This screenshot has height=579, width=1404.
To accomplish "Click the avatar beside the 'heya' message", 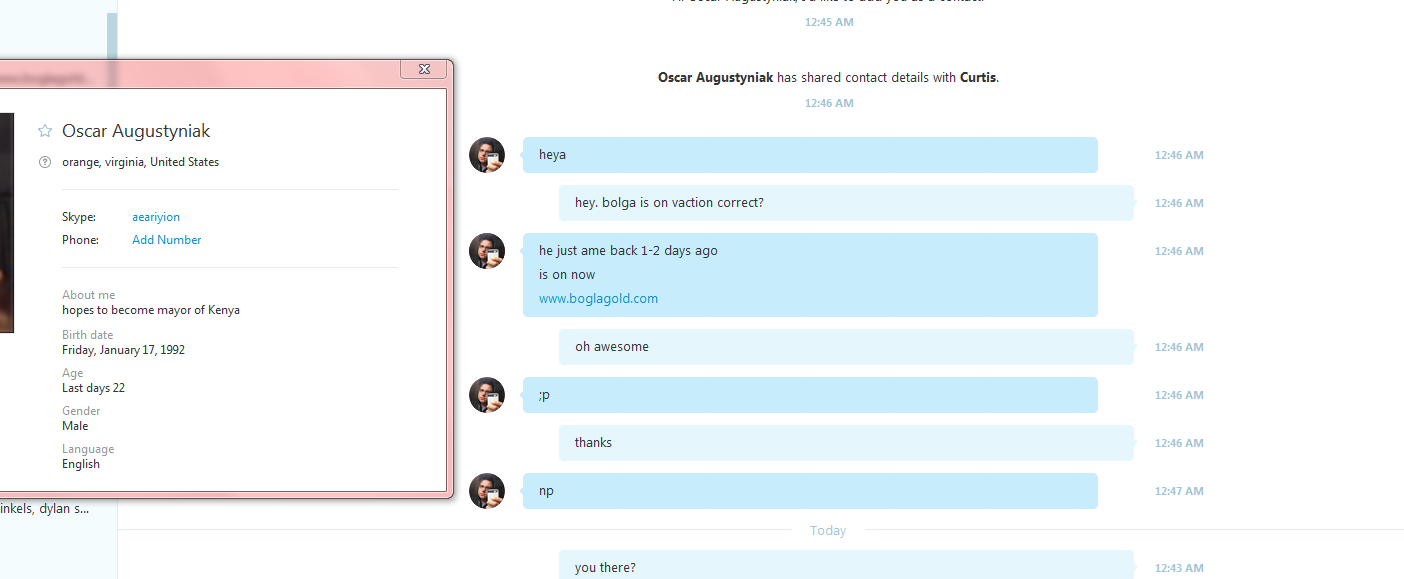I will (x=487, y=155).
